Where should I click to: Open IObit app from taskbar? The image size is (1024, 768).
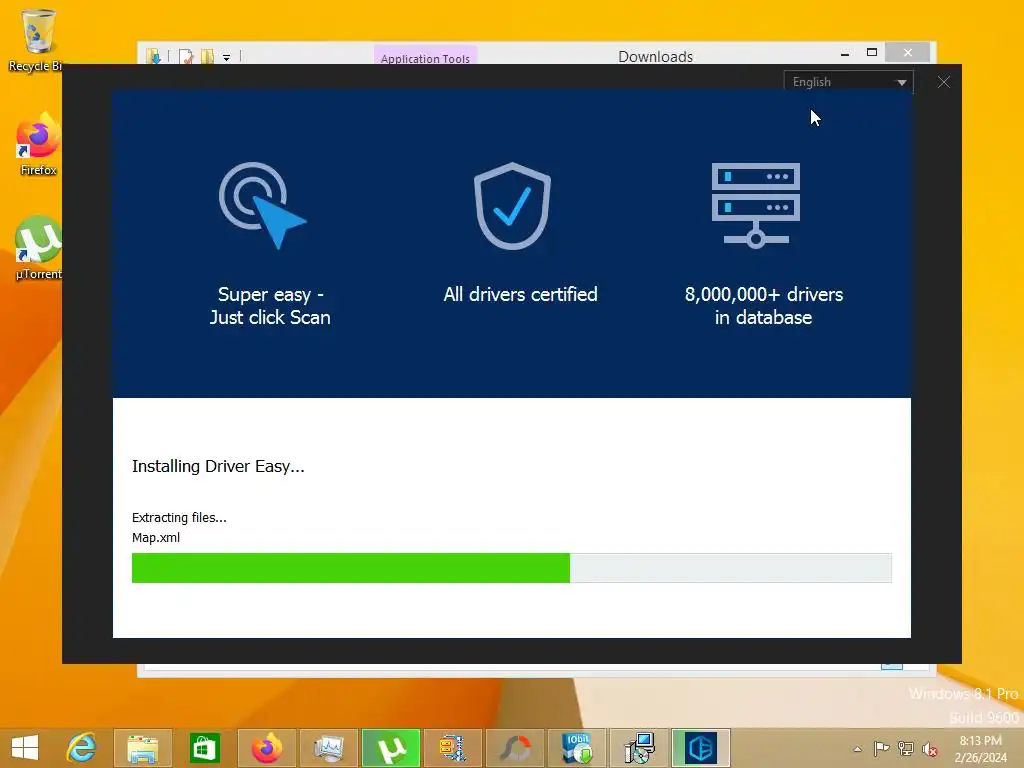pos(577,748)
